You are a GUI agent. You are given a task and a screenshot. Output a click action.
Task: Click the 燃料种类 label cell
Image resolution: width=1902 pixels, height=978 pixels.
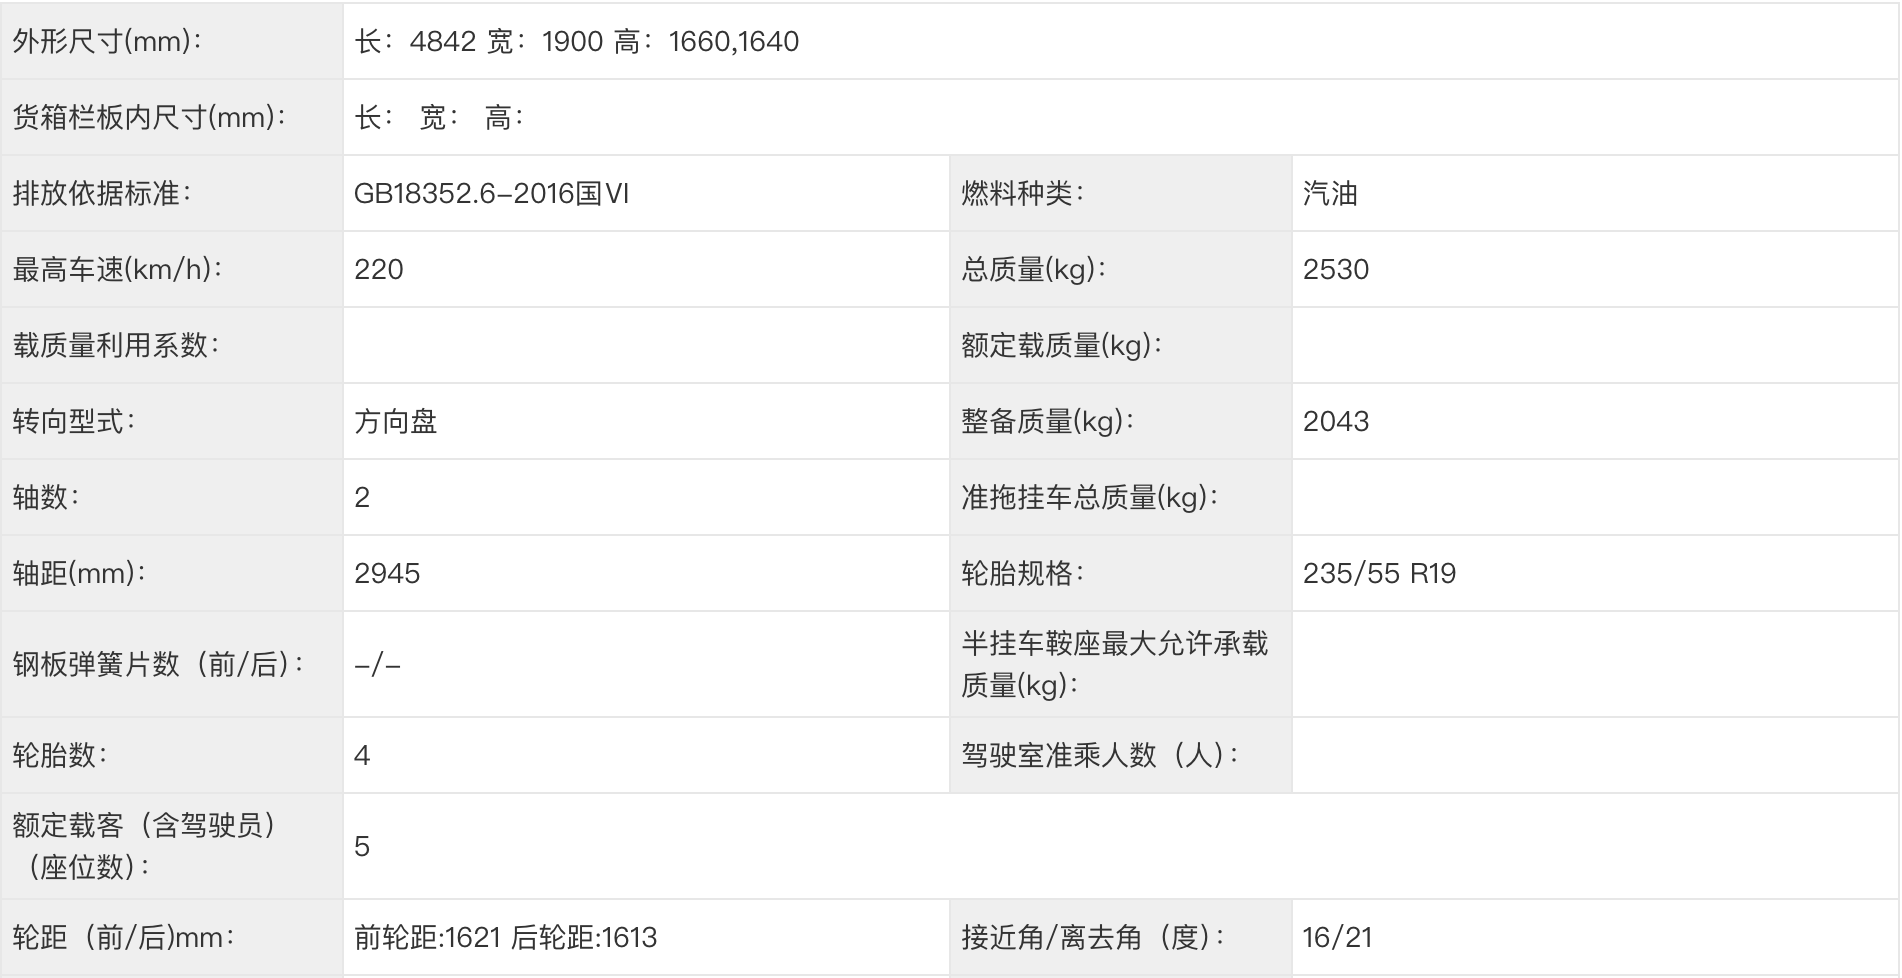click(1120, 193)
